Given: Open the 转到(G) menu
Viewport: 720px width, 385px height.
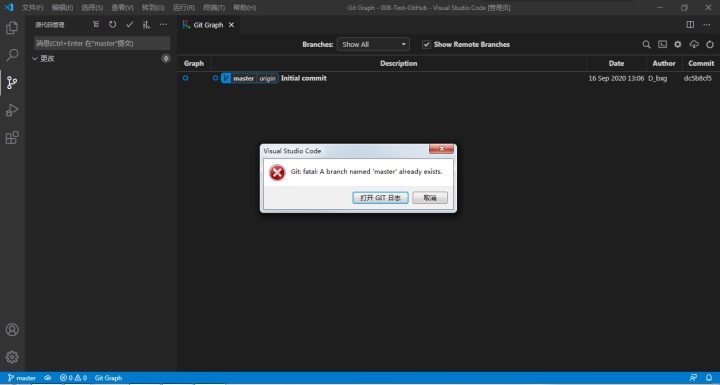Looking at the screenshot, I should pyautogui.click(x=153, y=8).
